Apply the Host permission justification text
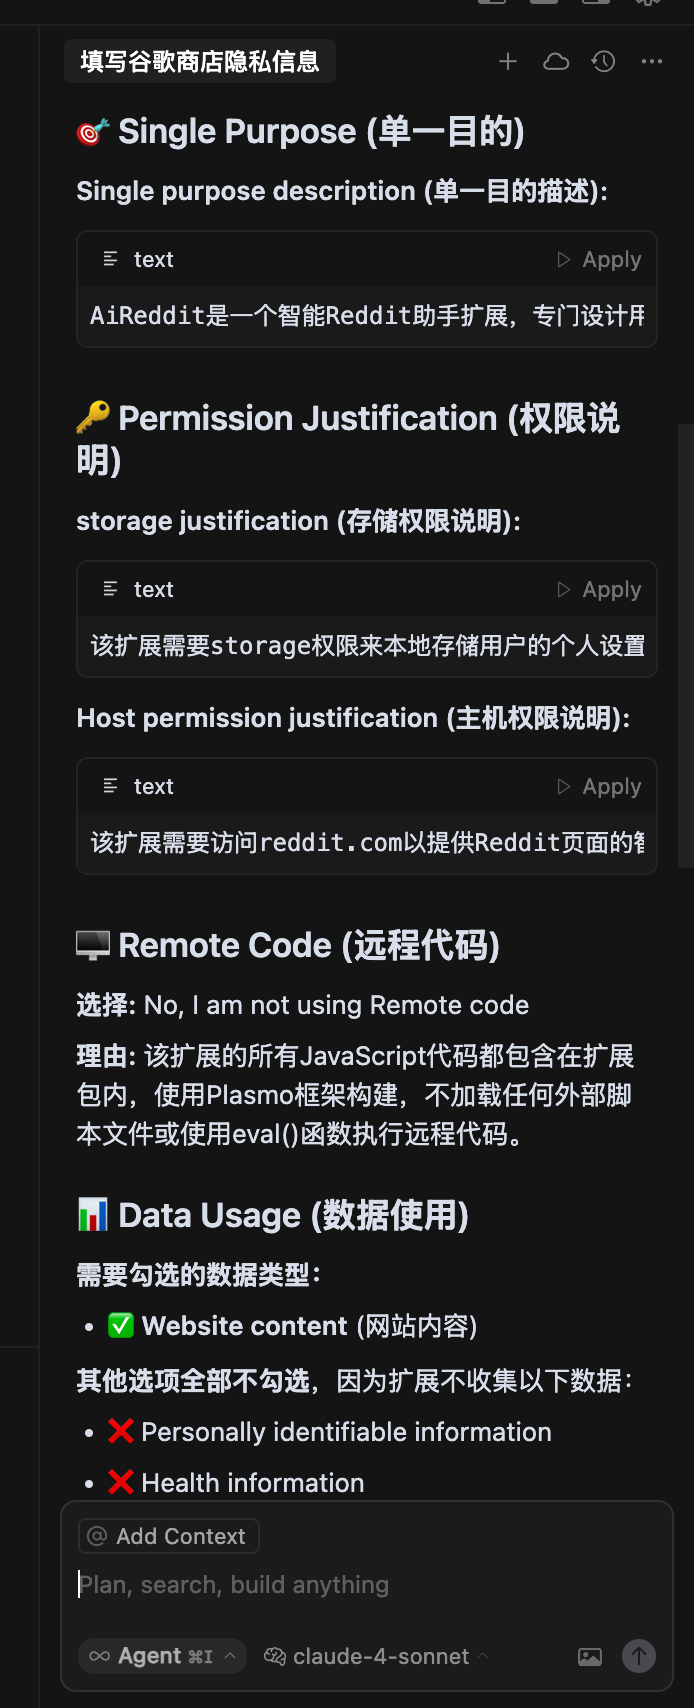Image resolution: width=694 pixels, height=1708 pixels. 599,787
